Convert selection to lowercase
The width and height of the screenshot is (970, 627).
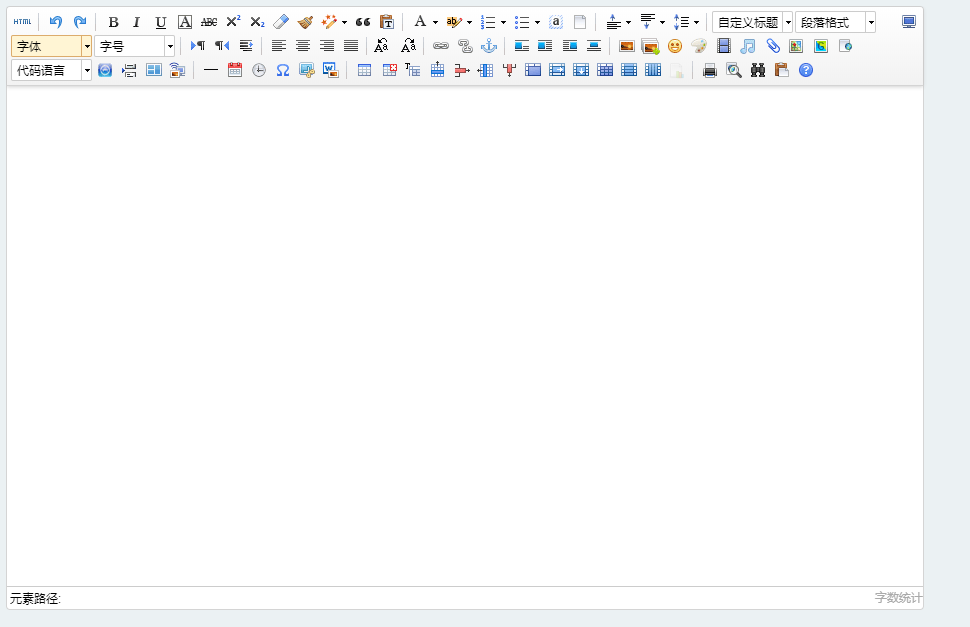click(x=408, y=46)
